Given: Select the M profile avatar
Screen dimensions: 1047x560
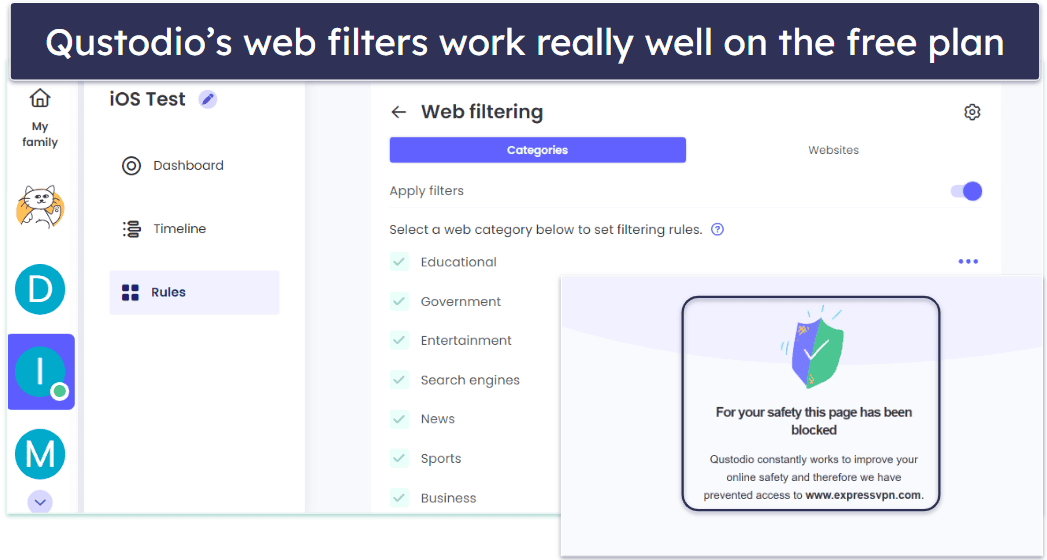Looking at the screenshot, I should (40, 454).
